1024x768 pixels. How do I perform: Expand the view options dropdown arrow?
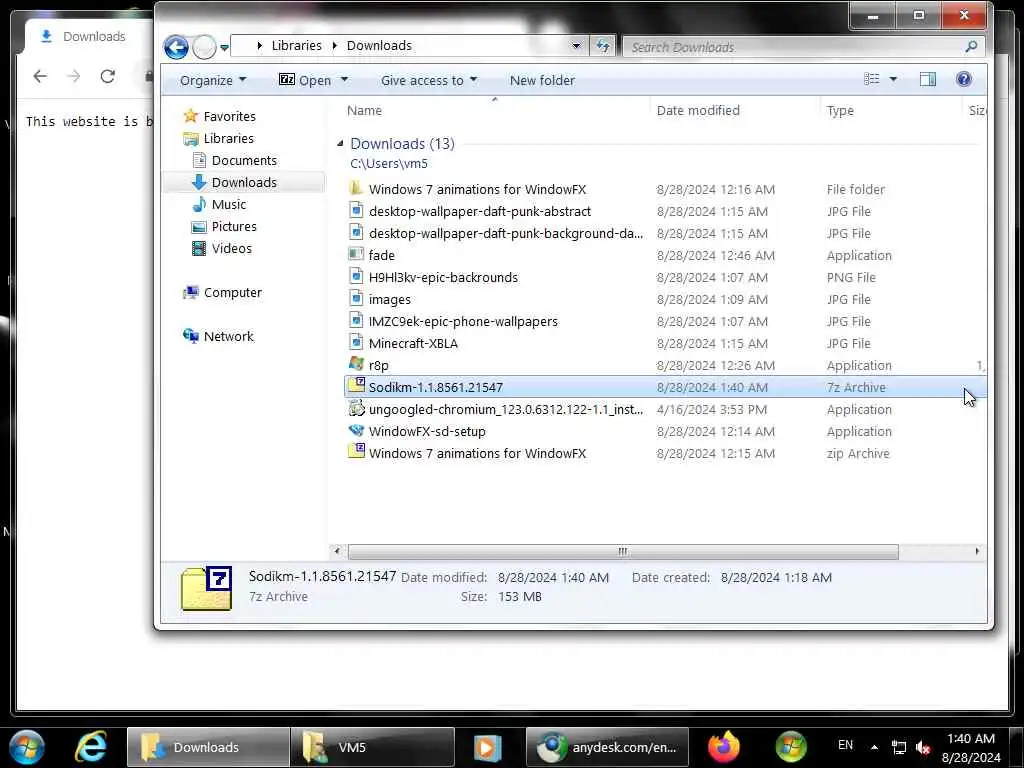(893, 80)
